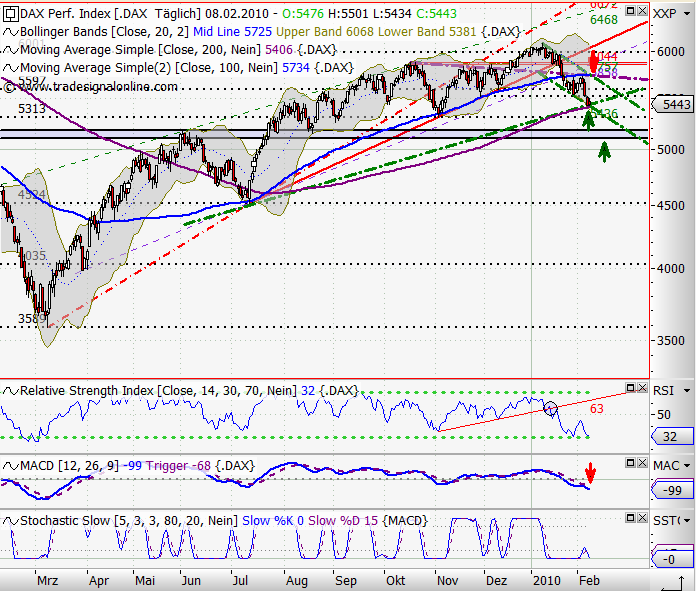This screenshot has width=696, height=591.
Task: Click the Moving Average Simple(2) wave icon
Action: pos(10,68)
